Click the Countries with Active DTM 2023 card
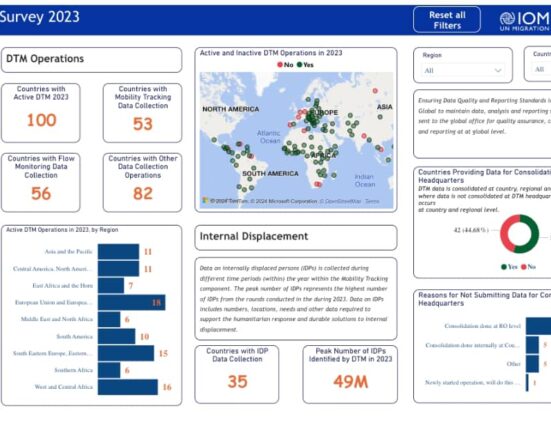Screen dimensions: 551x431 click(41, 113)
